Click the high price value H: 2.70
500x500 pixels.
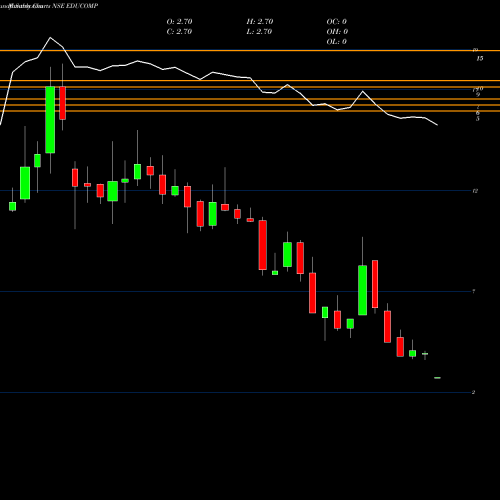(x=260, y=21)
